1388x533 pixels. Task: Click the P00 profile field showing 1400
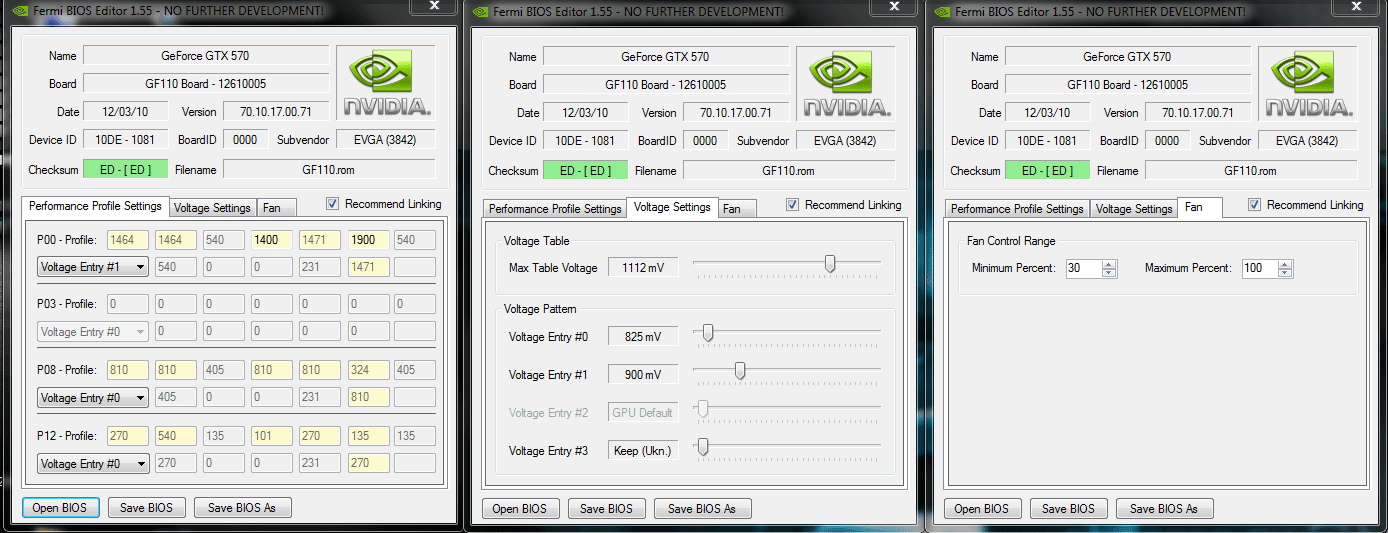point(272,240)
